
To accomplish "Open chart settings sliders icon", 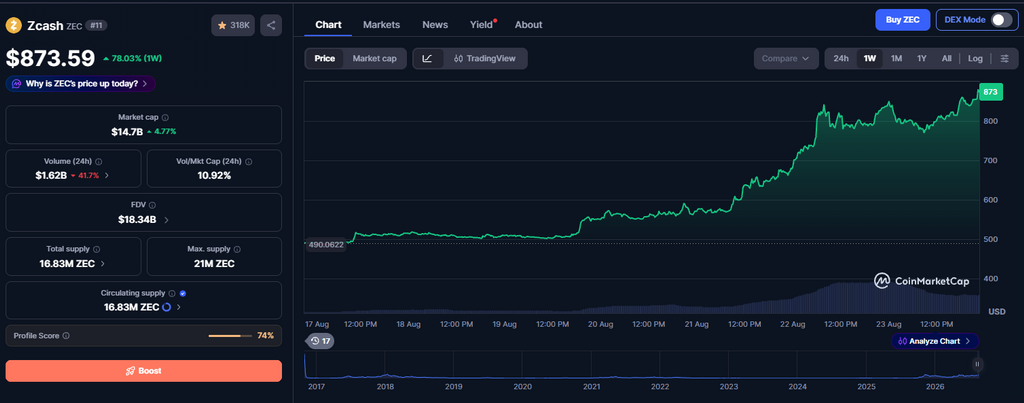I will (x=1005, y=58).
